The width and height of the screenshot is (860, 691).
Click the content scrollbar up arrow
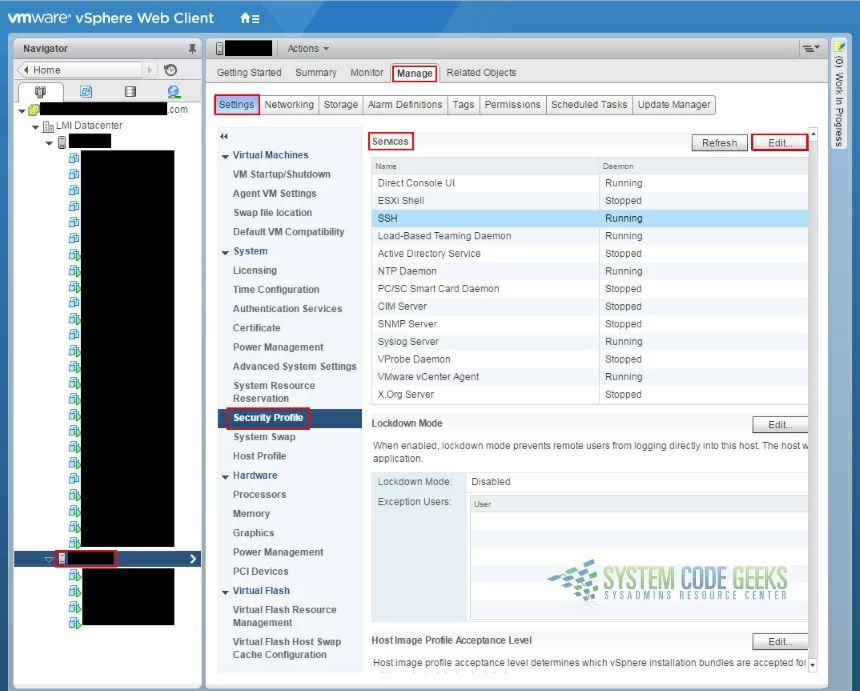[x=813, y=133]
